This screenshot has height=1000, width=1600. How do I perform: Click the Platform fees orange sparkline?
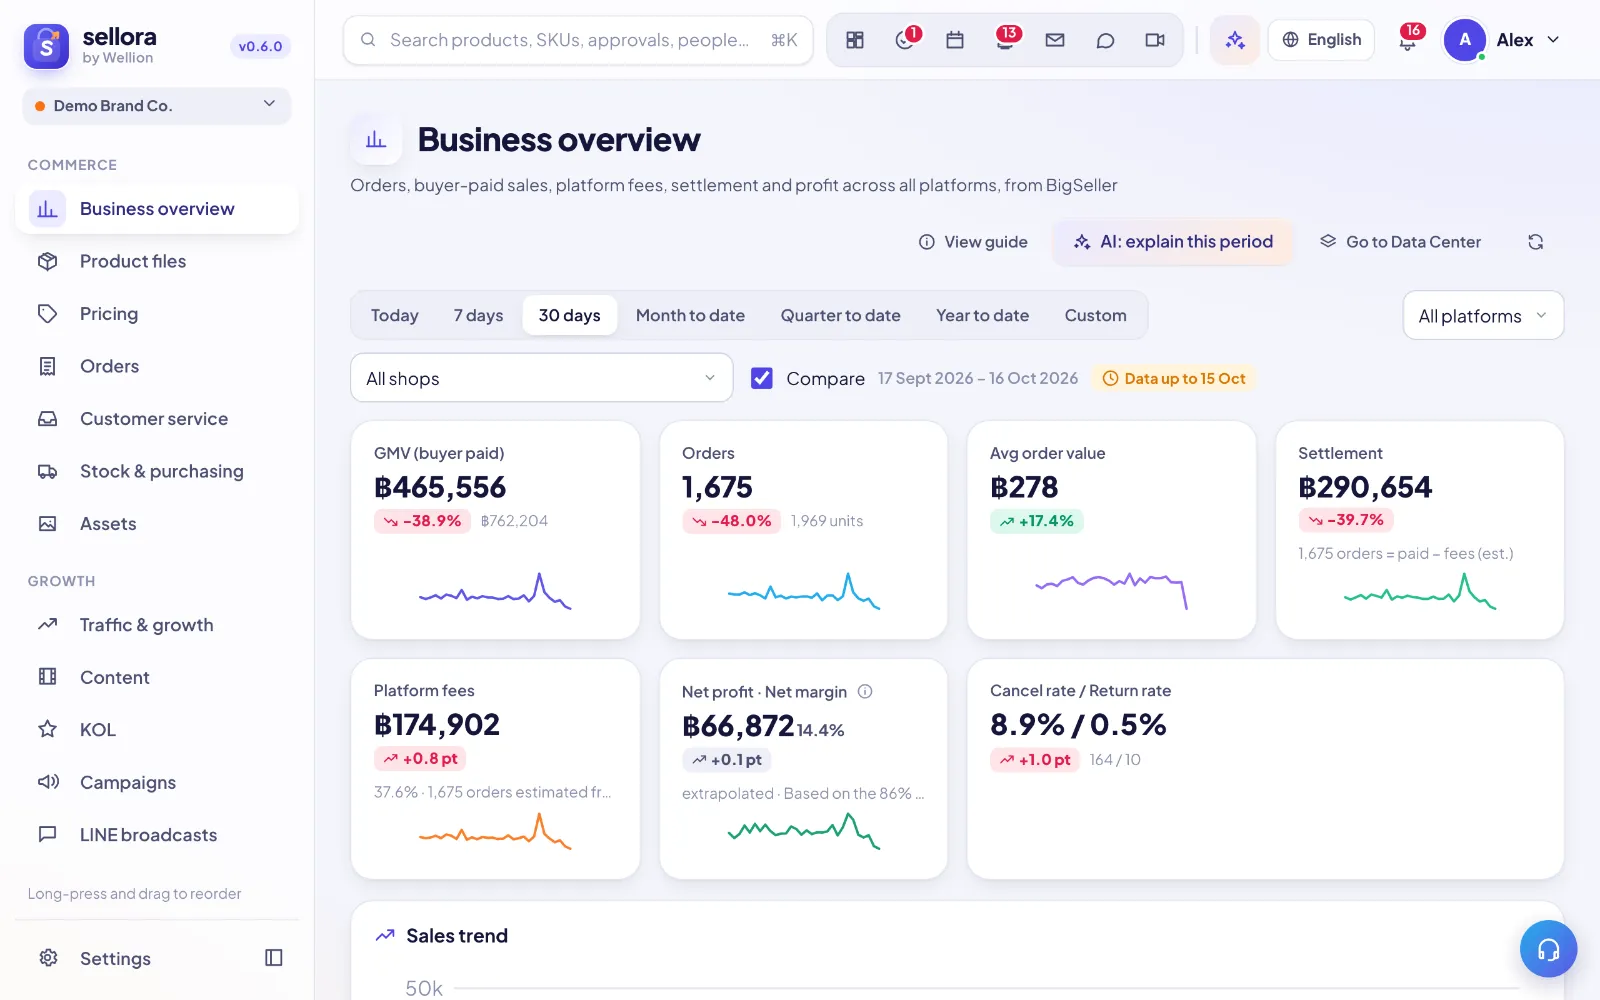[495, 831]
